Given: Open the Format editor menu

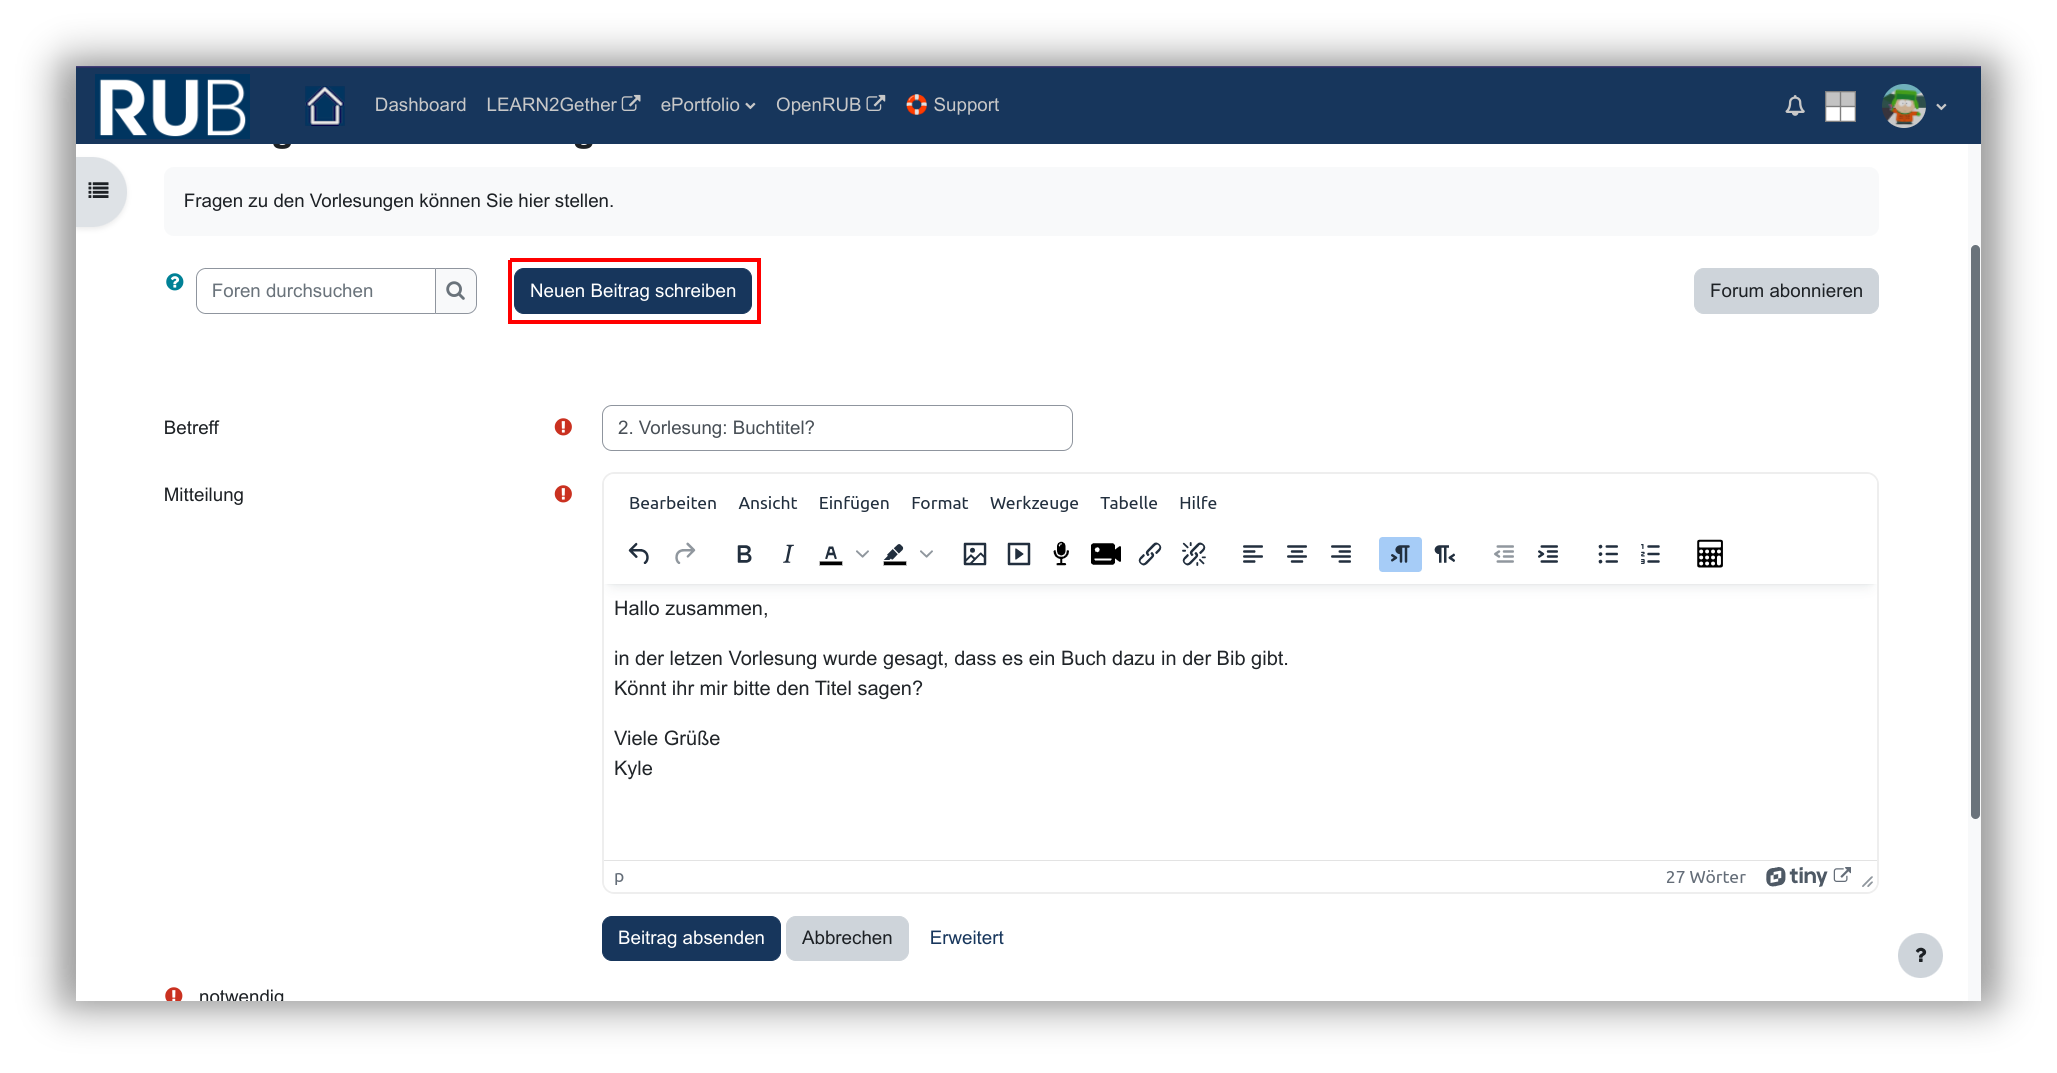Looking at the screenshot, I should 939,503.
